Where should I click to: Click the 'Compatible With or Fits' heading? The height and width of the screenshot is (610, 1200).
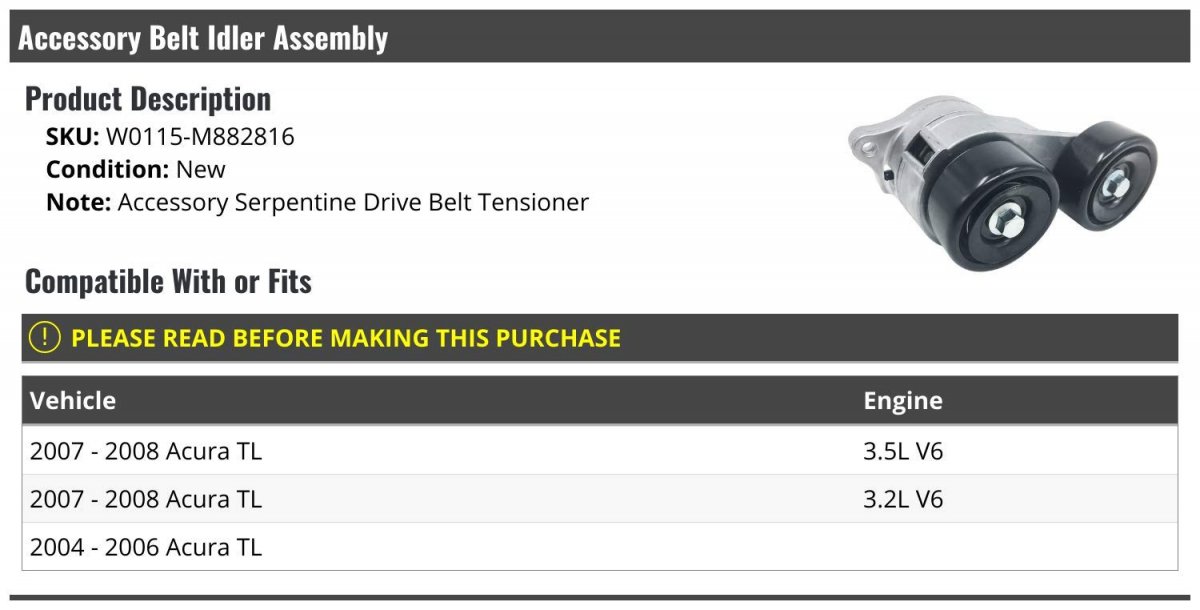[168, 282]
